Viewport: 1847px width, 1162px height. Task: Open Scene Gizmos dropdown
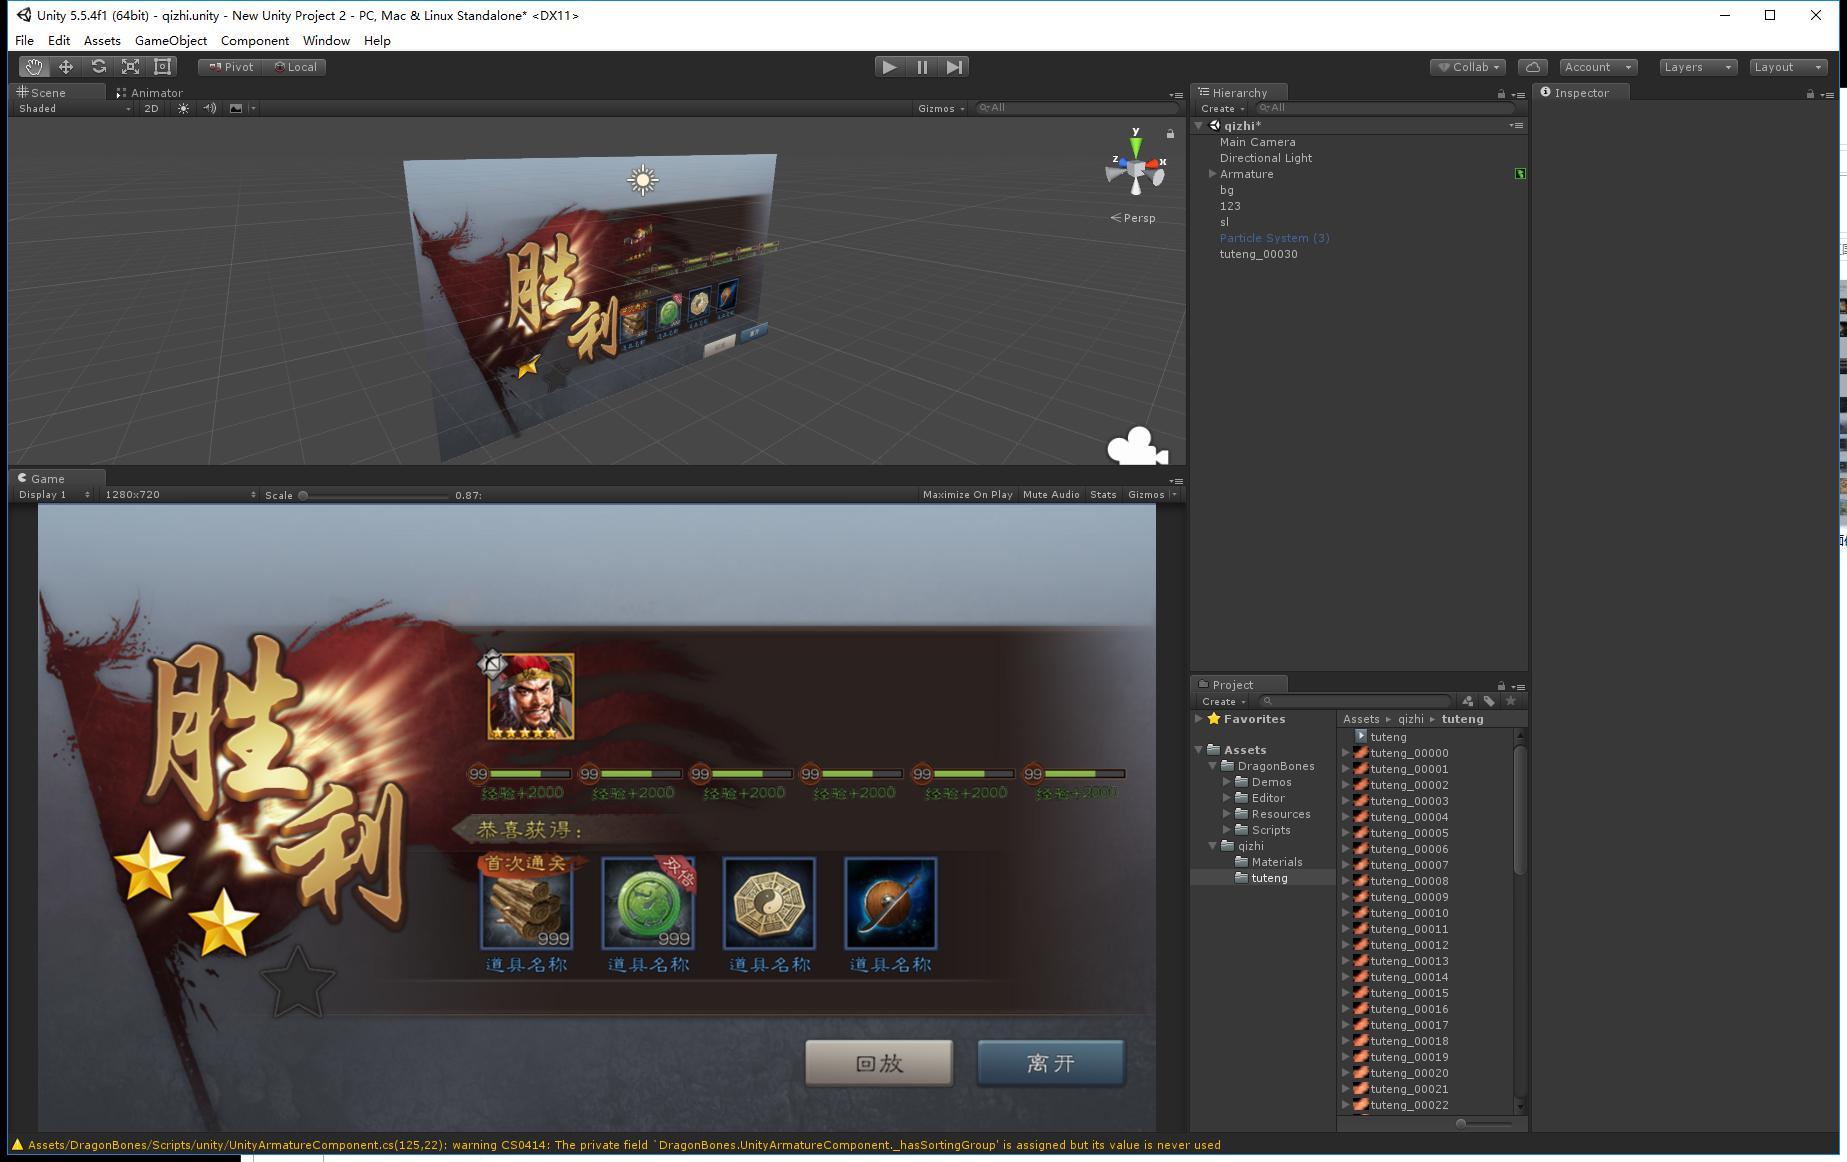pos(941,108)
